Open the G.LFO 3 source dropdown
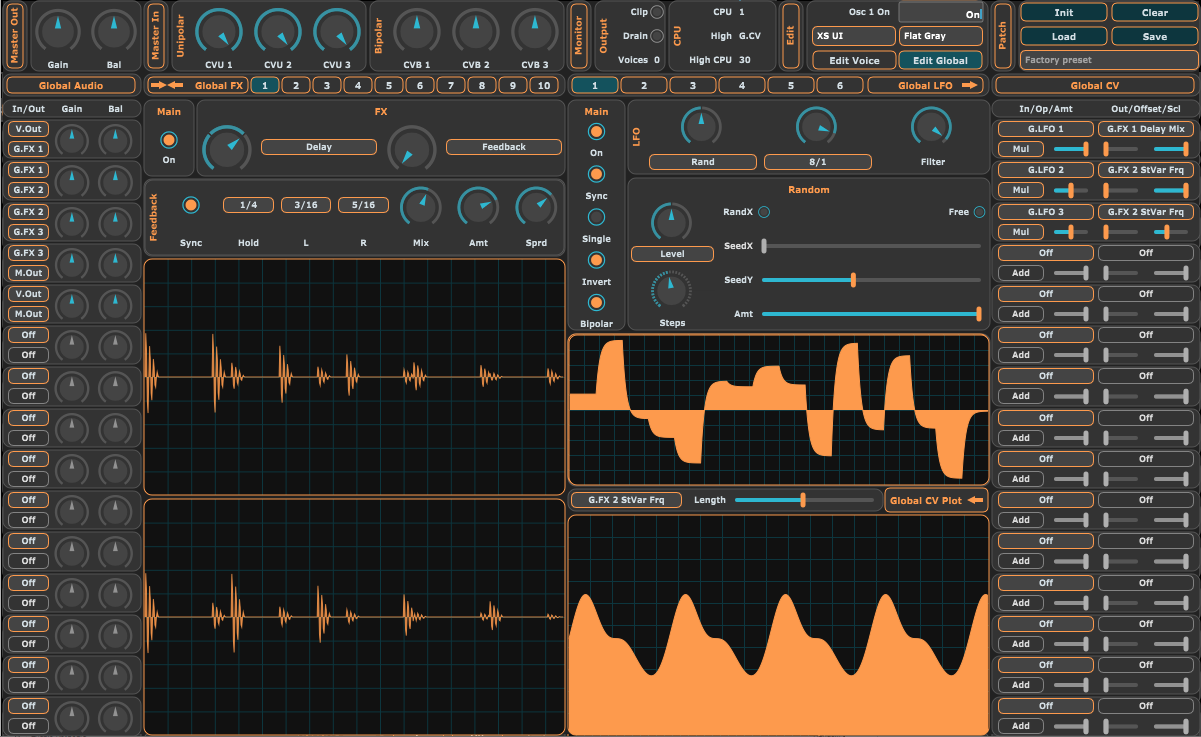This screenshot has width=1201, height=737. click(x=1046, y=212)
